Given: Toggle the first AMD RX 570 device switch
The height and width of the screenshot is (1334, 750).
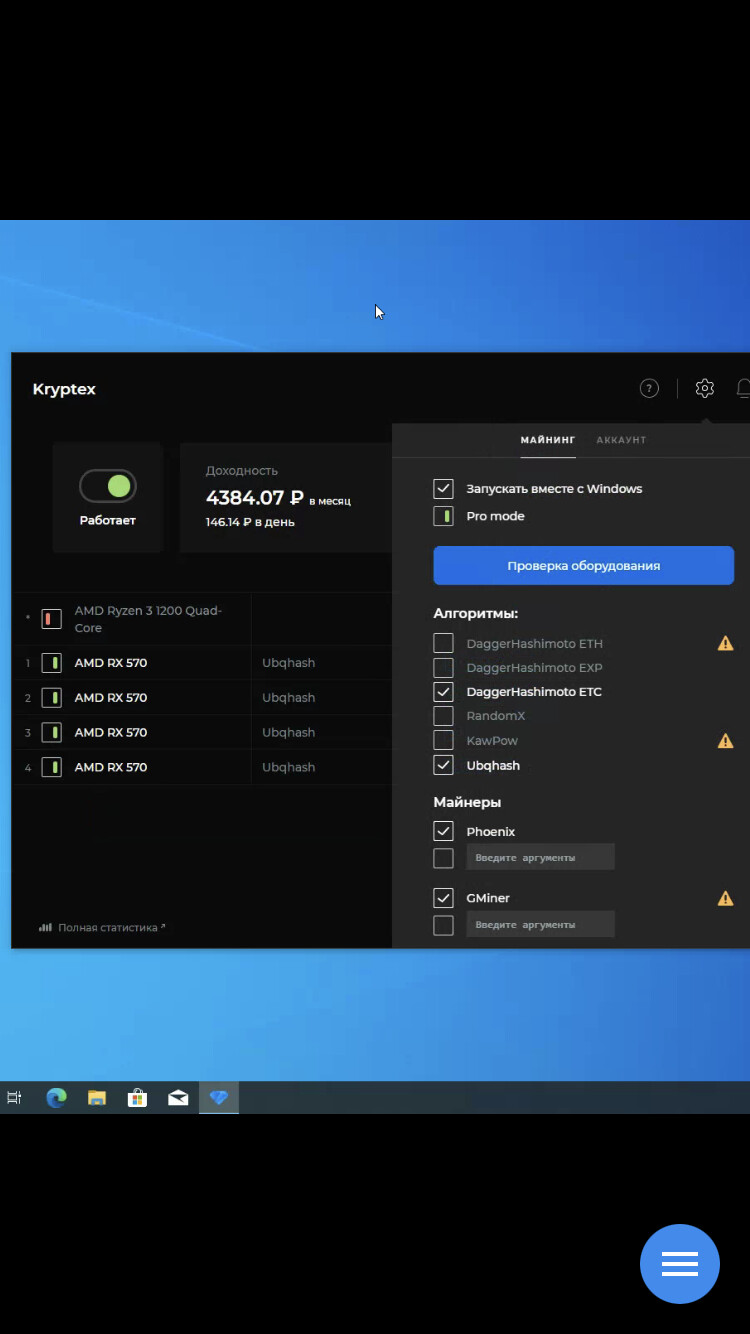Looking at the screenshot, I should tap(52, 663).
